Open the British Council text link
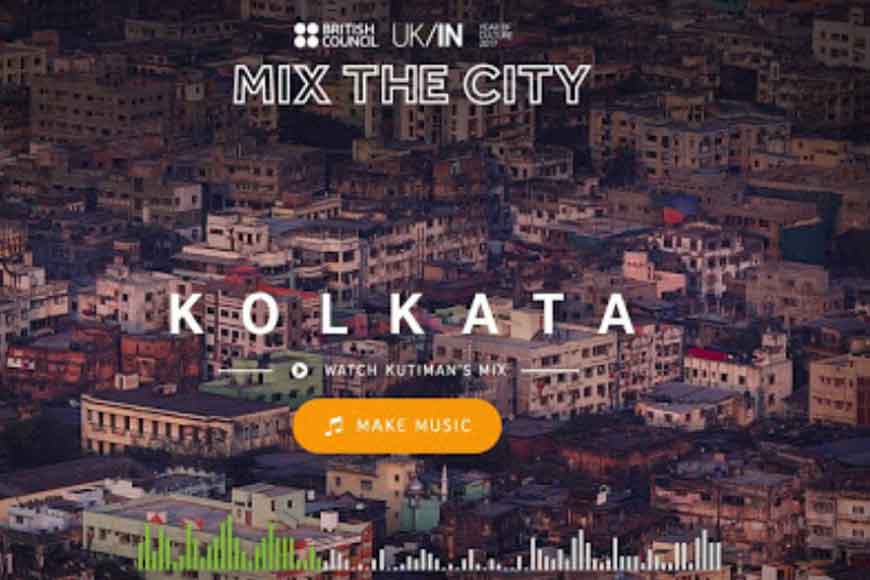The width and height of the screenshot is (870, 580). pos(349,36)
